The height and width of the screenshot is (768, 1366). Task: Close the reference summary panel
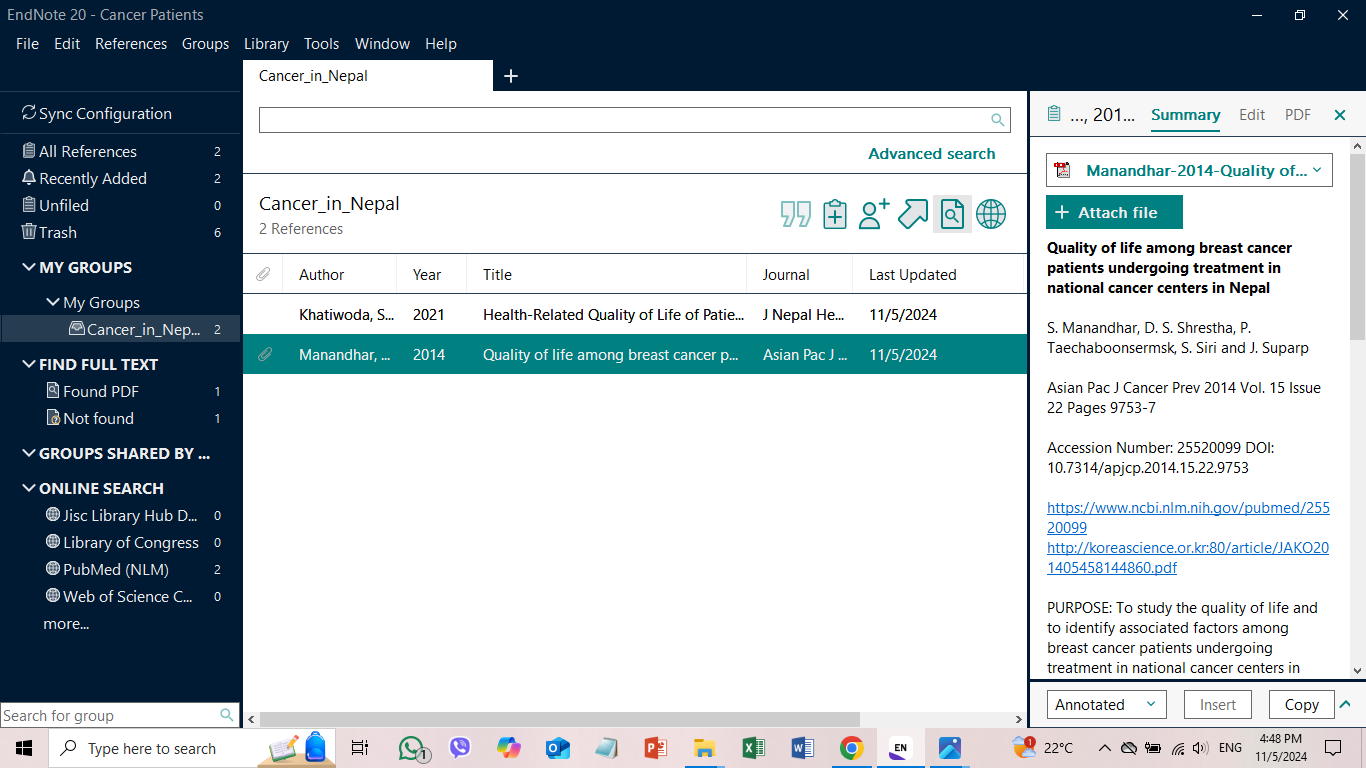tap(1340, 115)
